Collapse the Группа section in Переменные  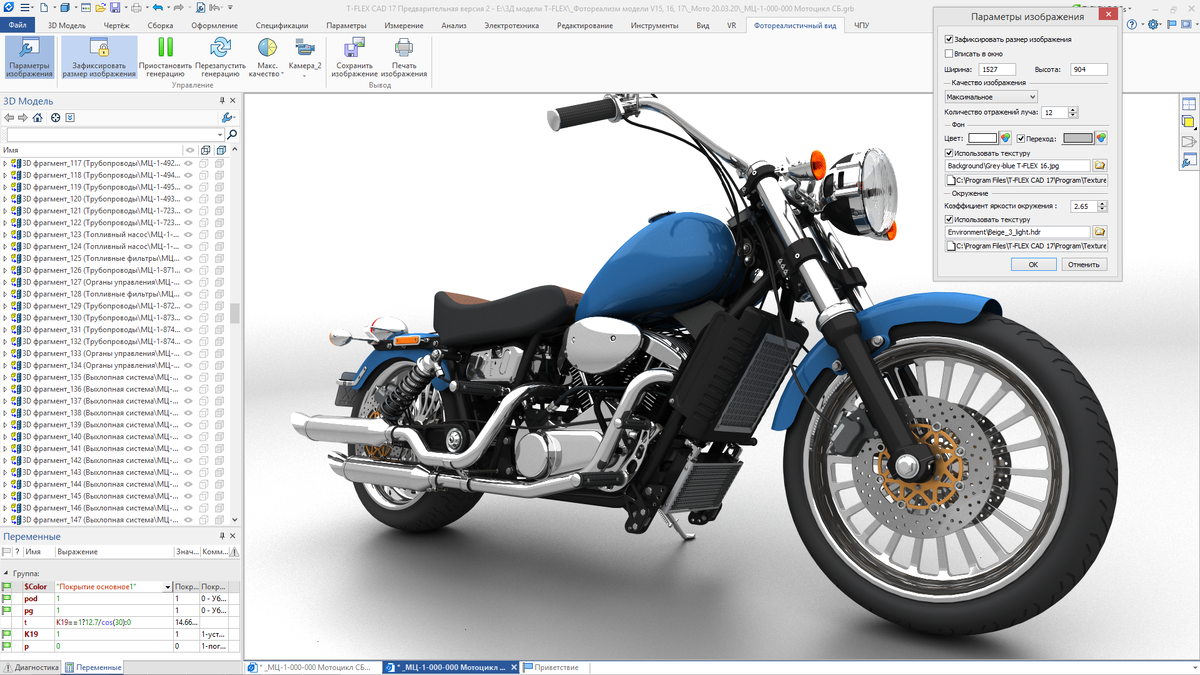click(x=5, y=574)
